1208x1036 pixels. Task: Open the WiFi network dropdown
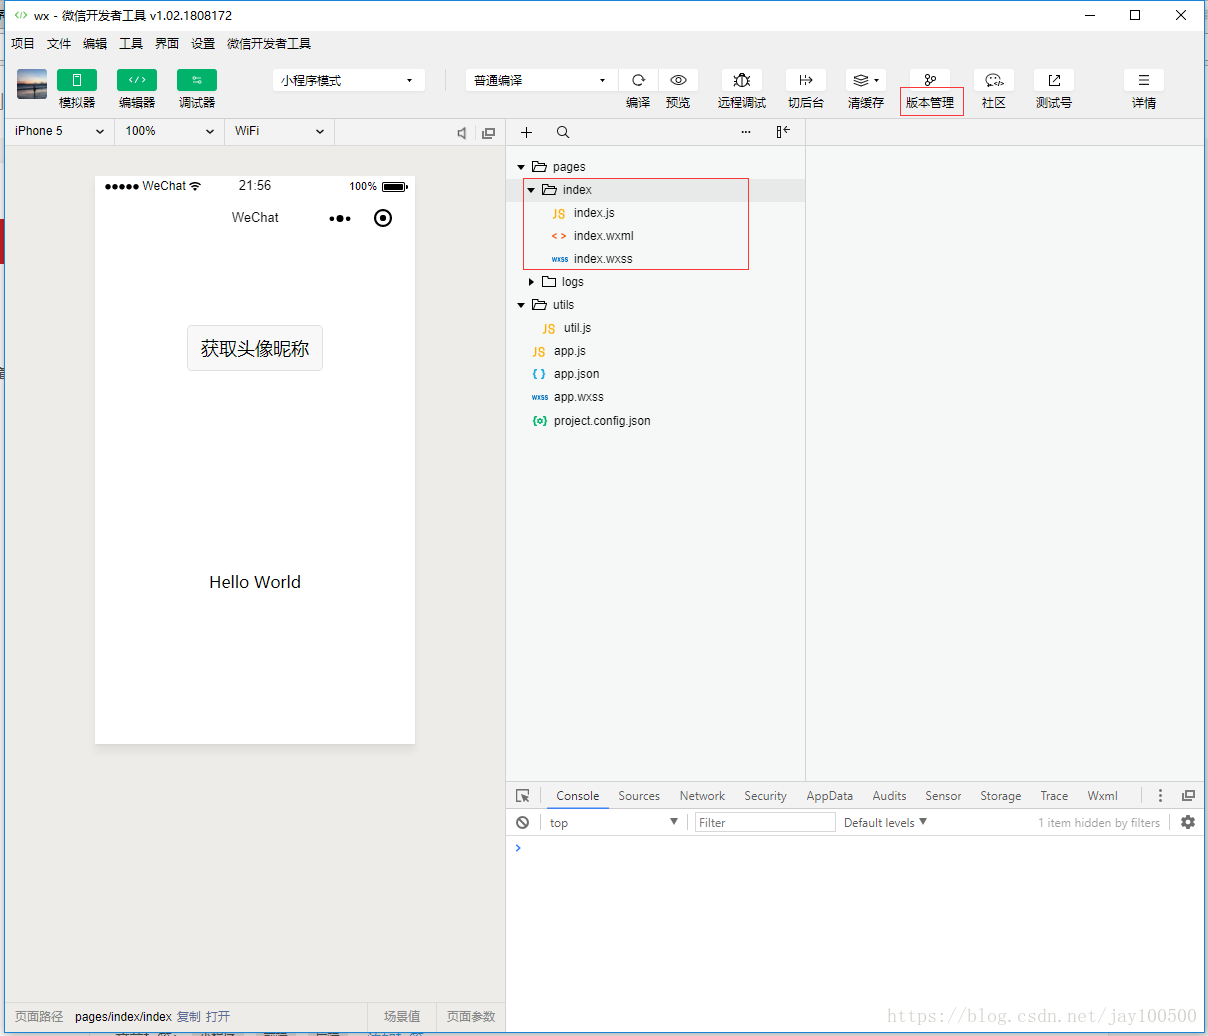pos(279,131)
